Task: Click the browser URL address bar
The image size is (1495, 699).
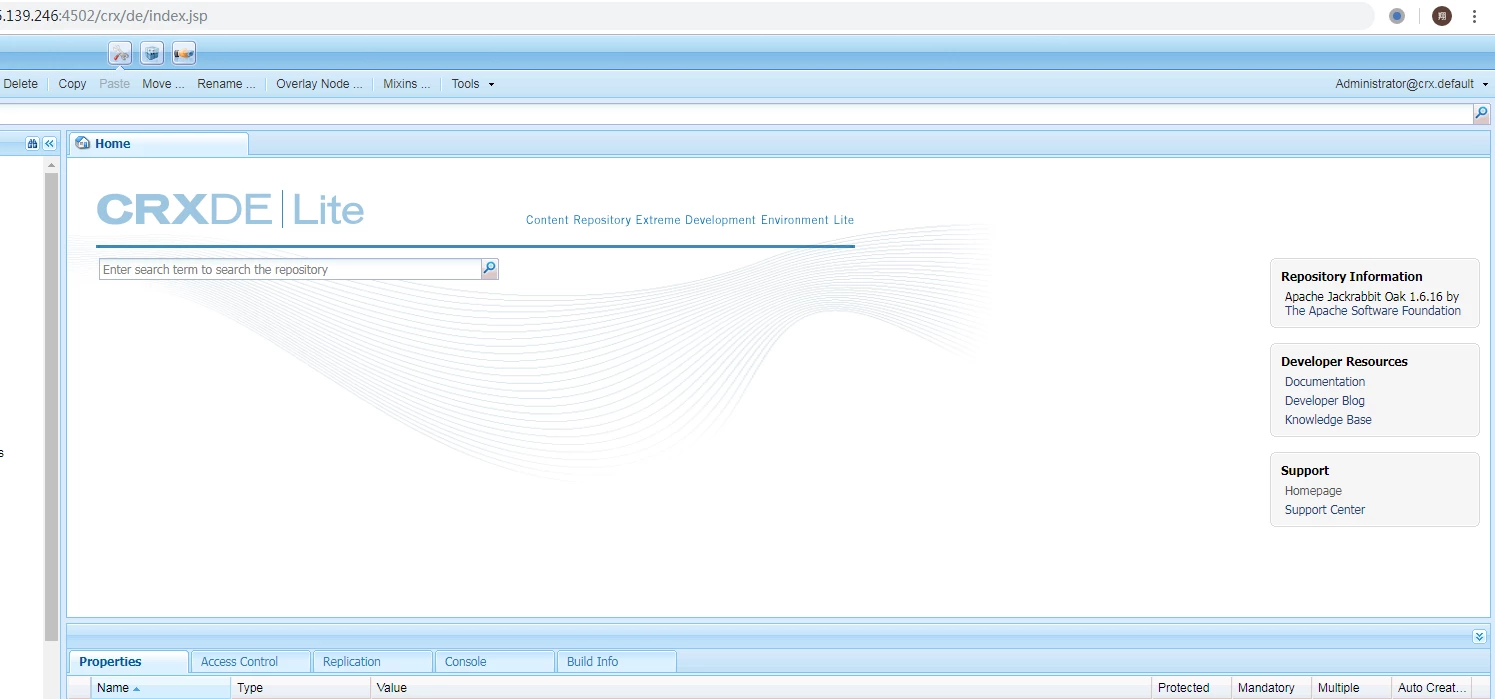Action: tap(686, 16)
